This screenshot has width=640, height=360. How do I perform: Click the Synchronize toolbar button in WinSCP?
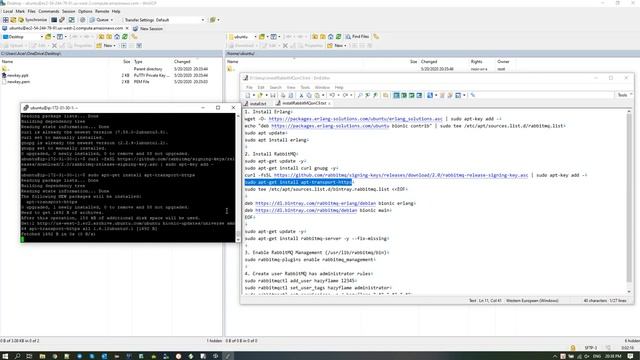click(x=33, y=20)
